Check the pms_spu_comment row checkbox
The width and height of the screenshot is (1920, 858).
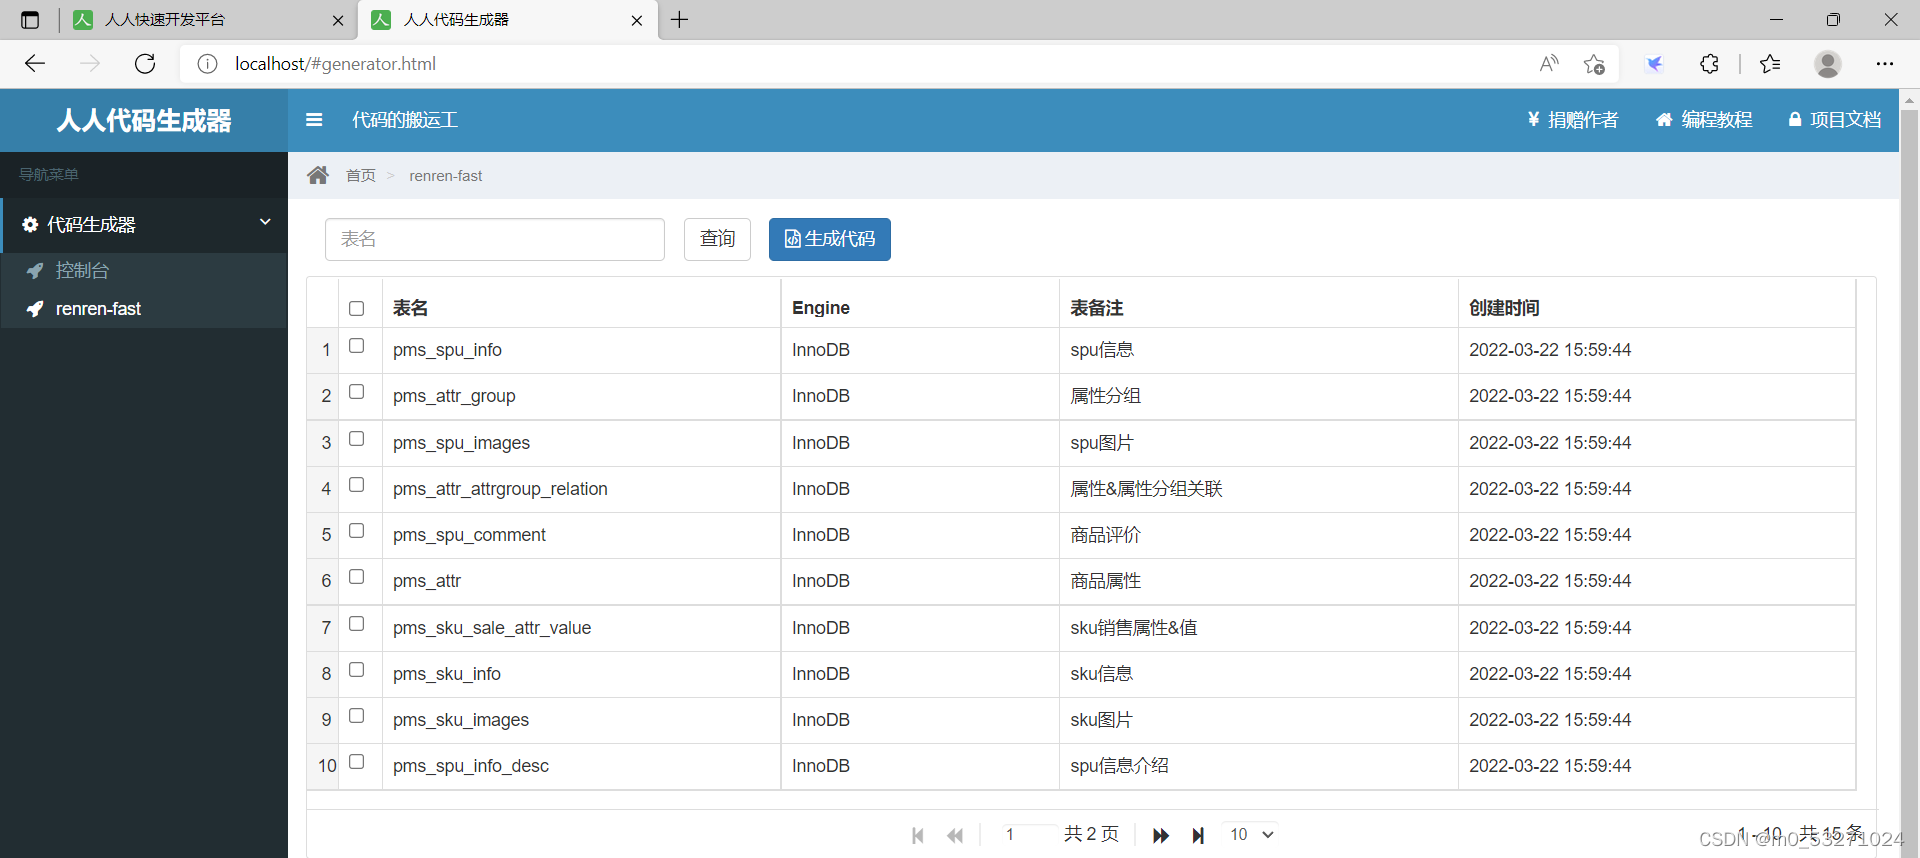(x=357, y=531)
